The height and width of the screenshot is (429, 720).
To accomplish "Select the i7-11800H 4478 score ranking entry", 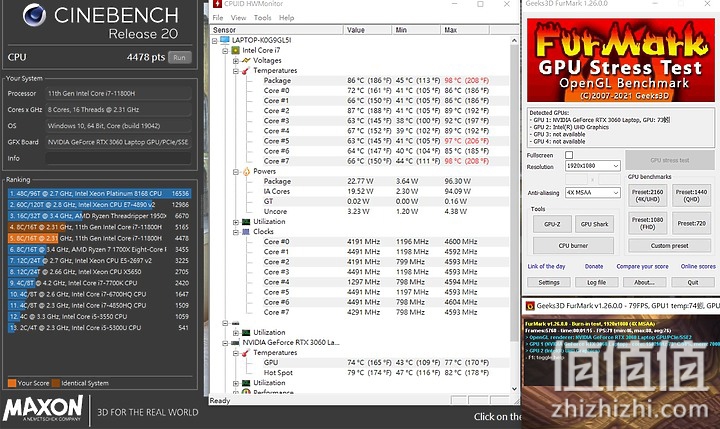I will 99,238.
